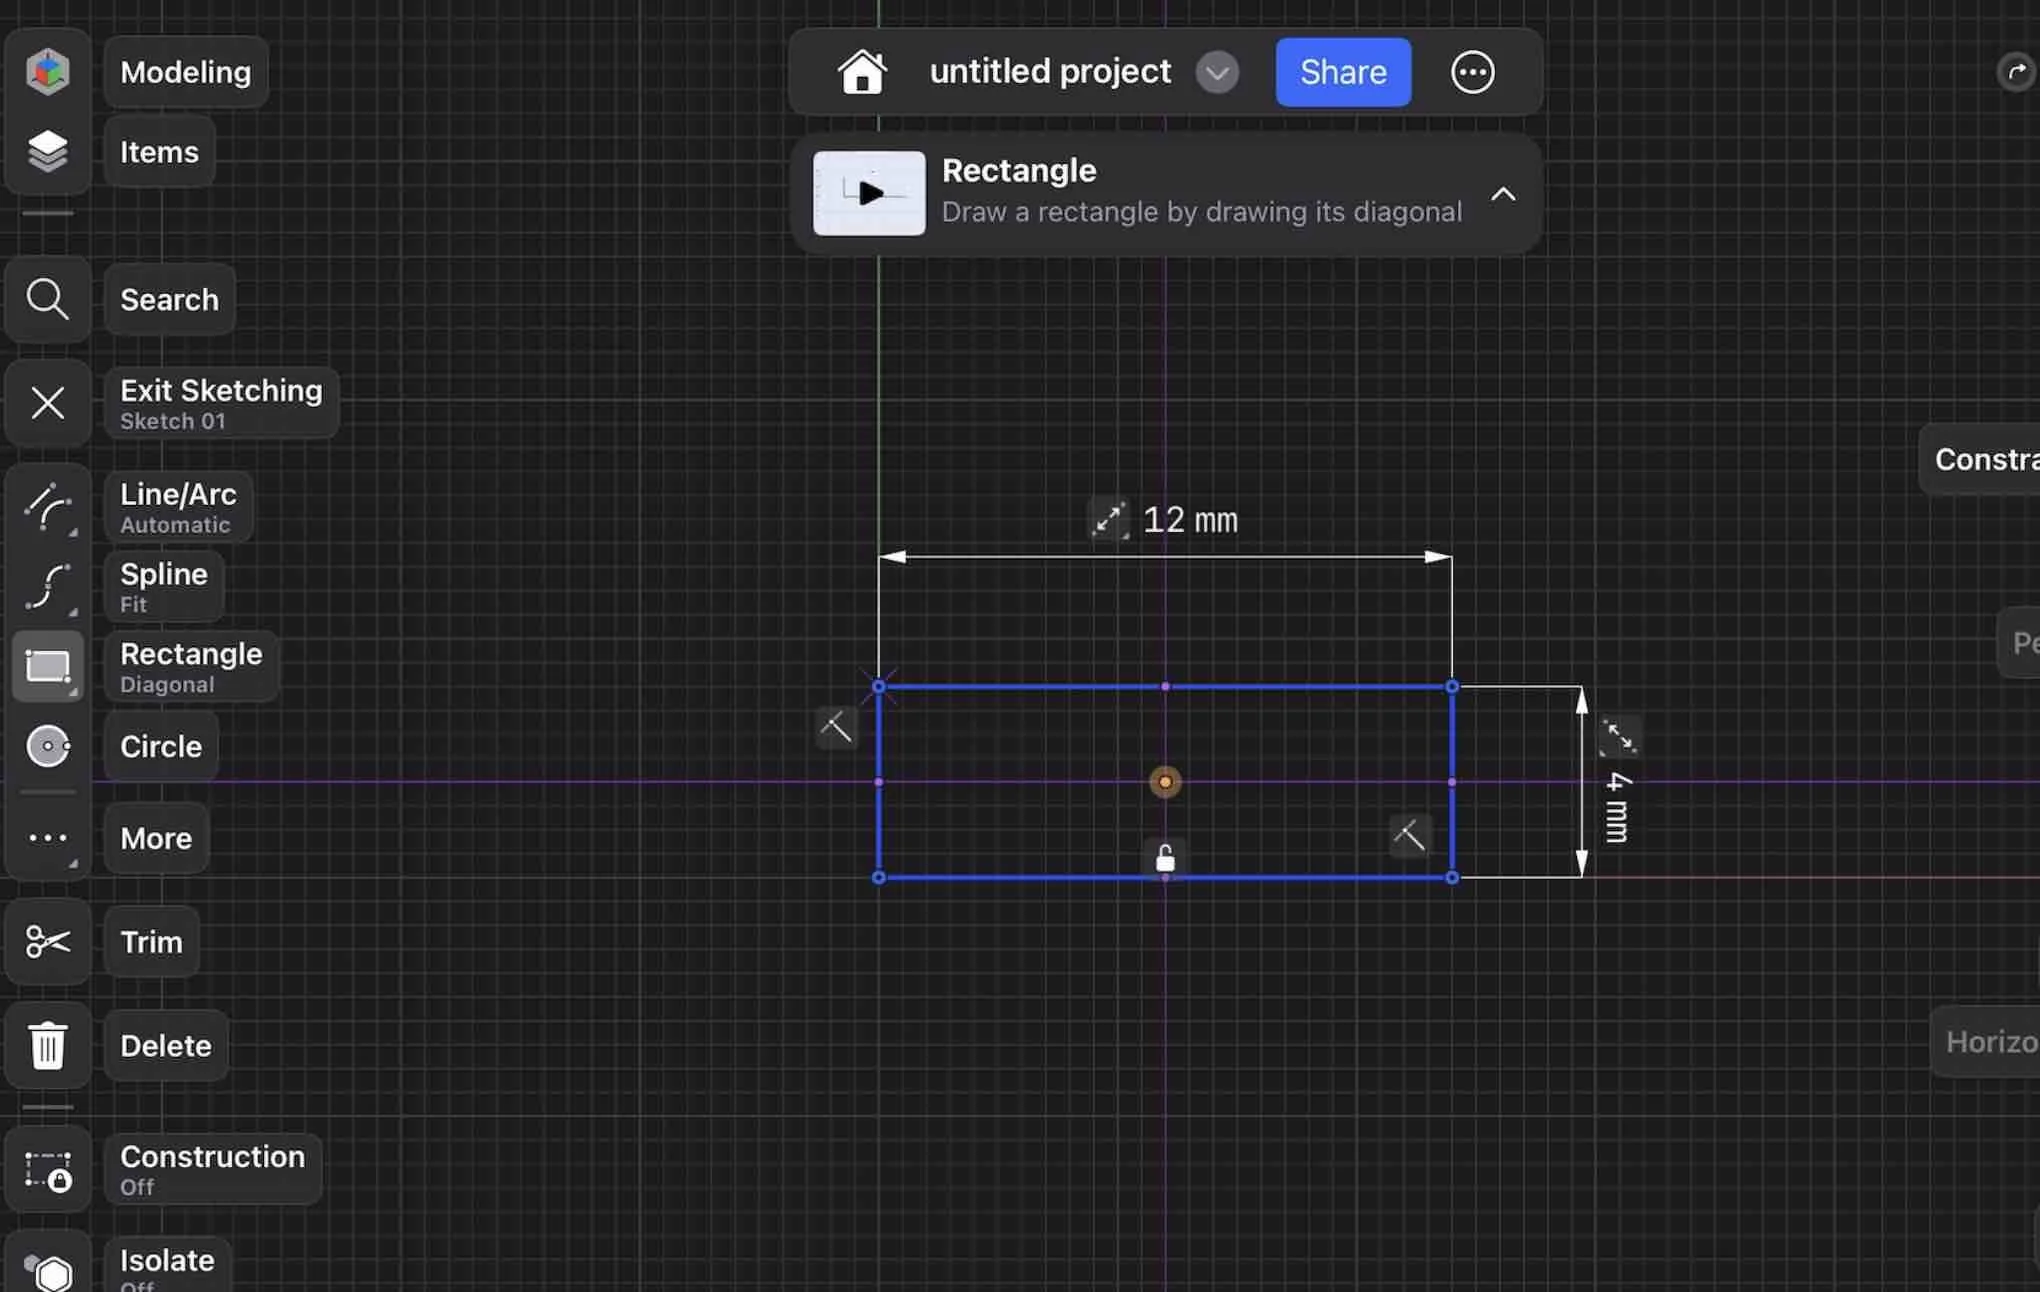Image resolution: width=2040 pixels, height=1292 pixels.
Task: Select the Circle tool icon
Action: pyautogui.click(x=47, y=746)
